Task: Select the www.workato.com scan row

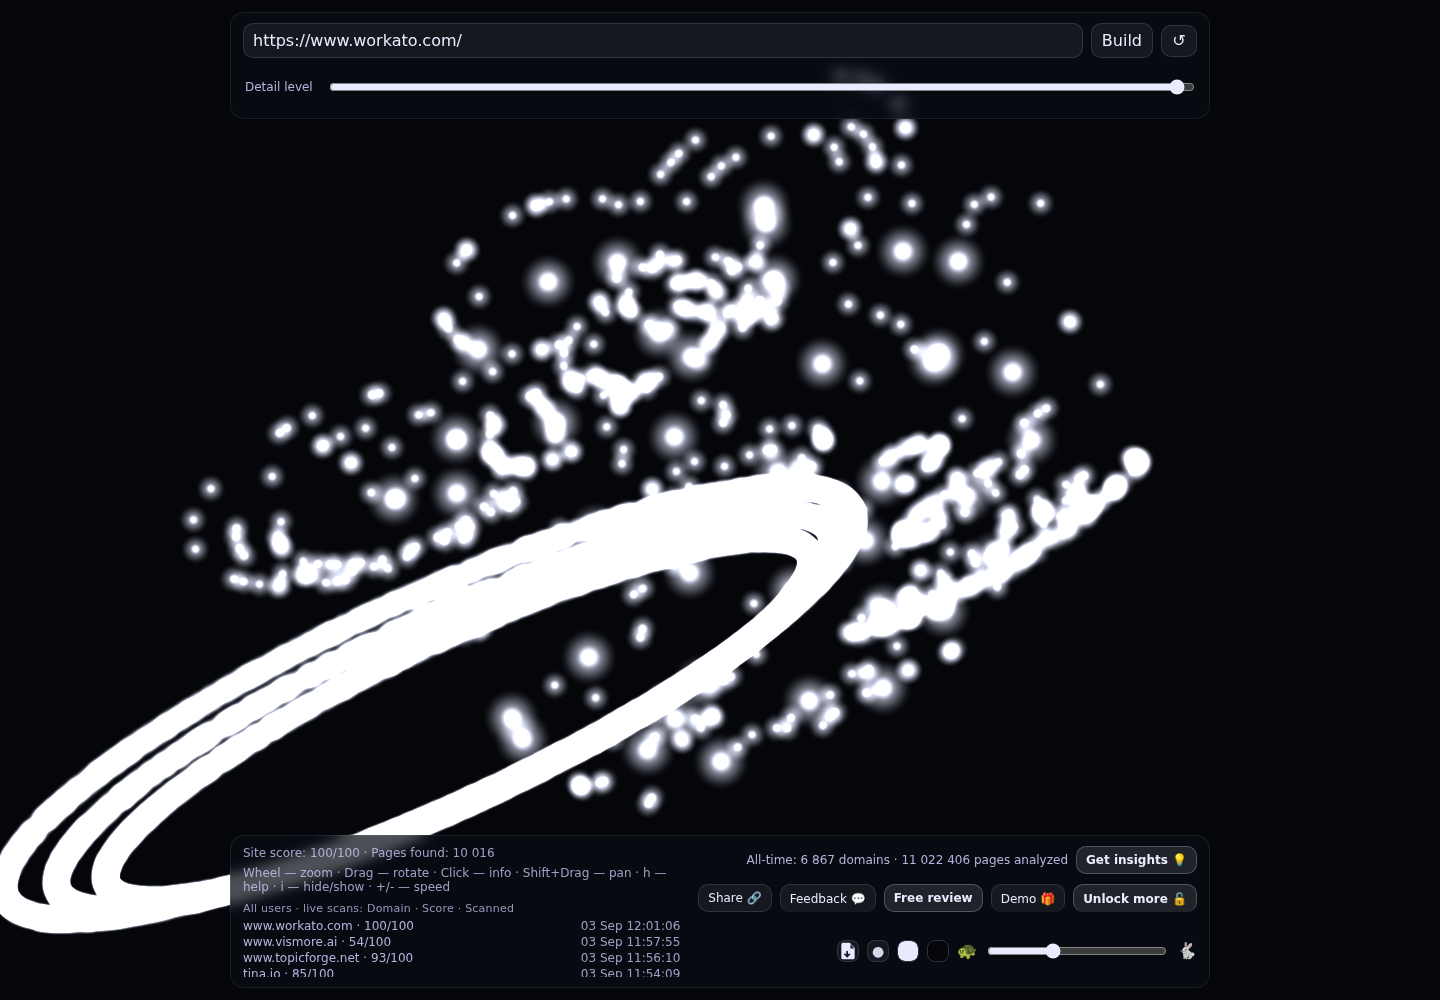Action: (461, 926)
